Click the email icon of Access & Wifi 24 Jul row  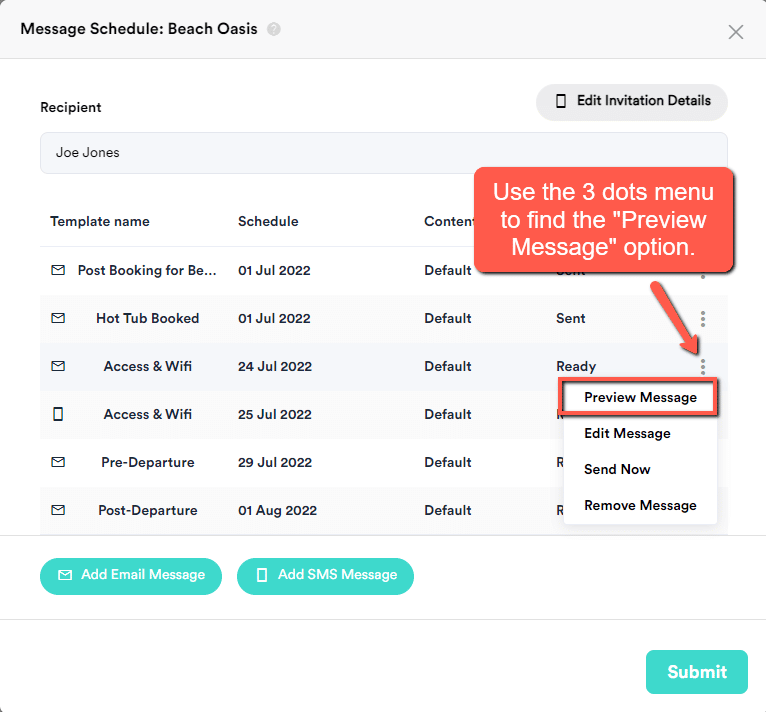coord(58,366)
